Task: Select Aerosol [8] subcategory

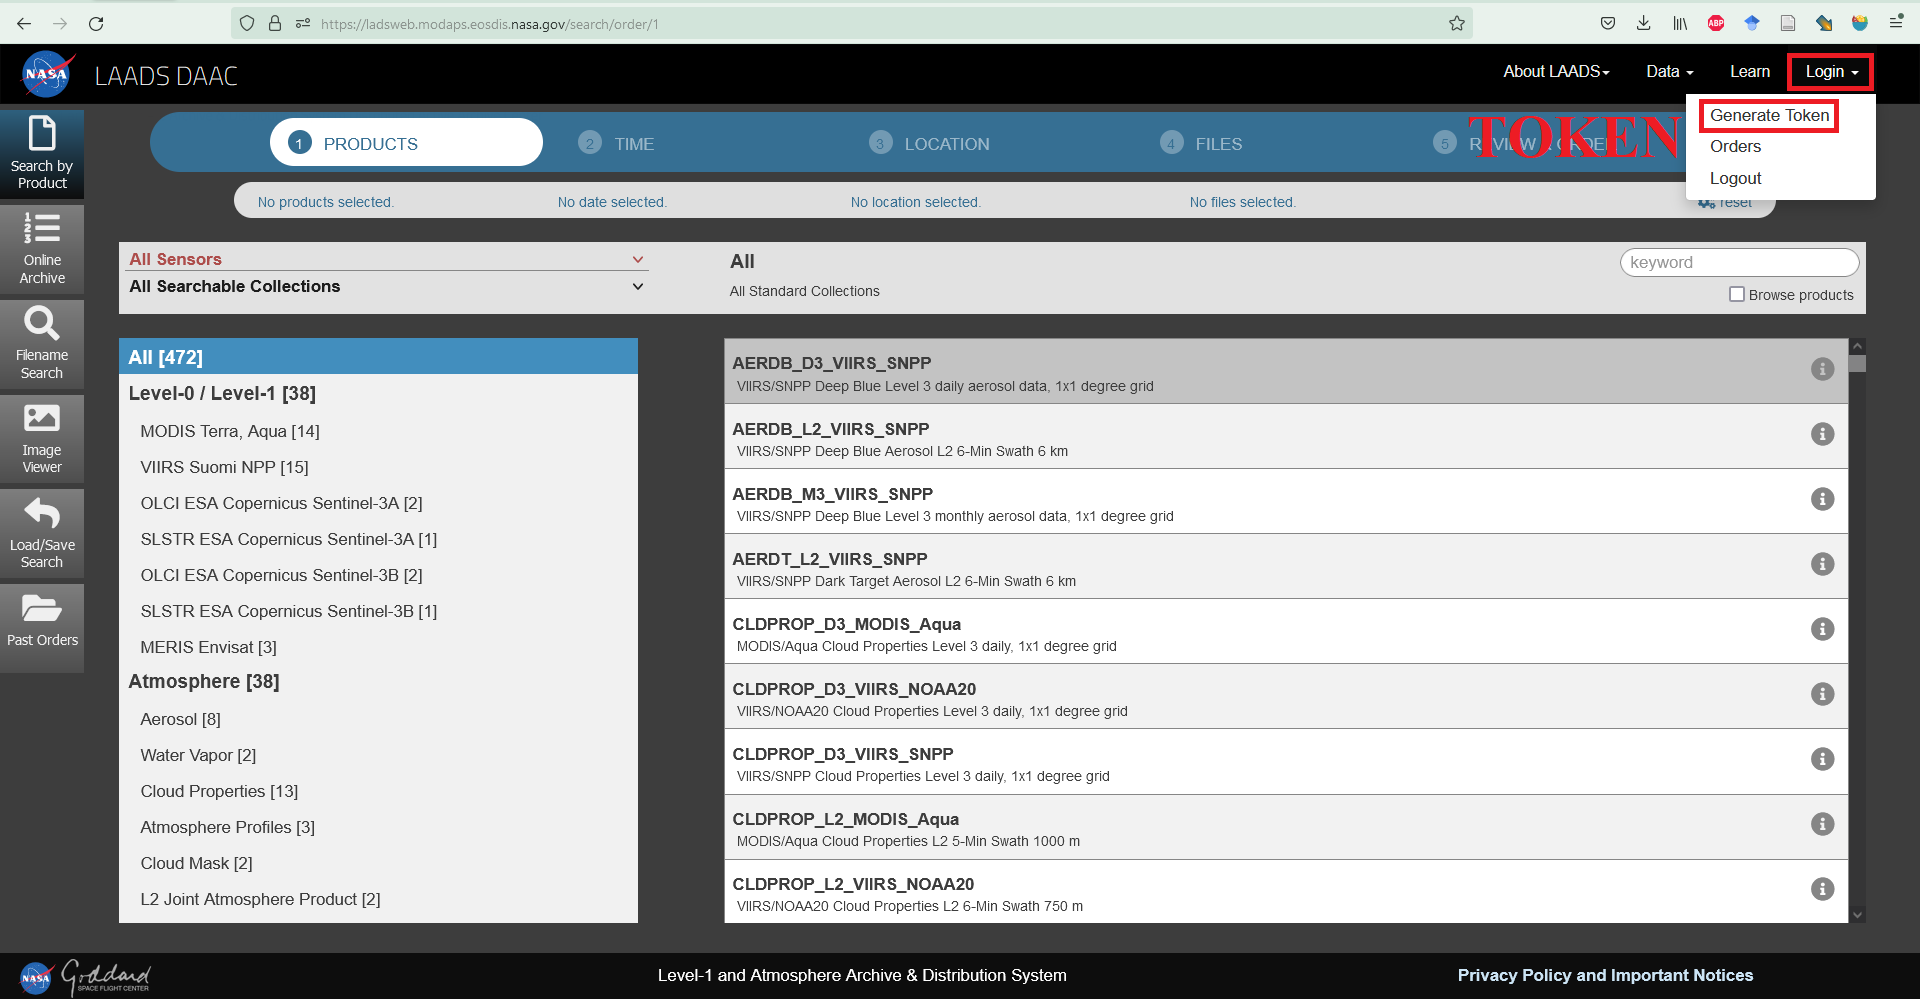Action: (180, 719)
